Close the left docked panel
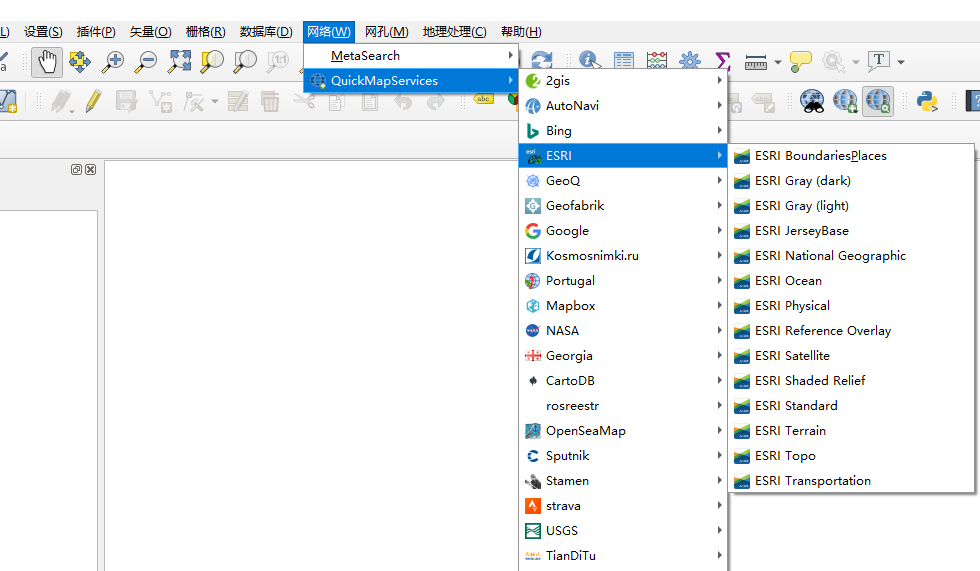Screen dimensions: 980x571 [x=91, y=169]
